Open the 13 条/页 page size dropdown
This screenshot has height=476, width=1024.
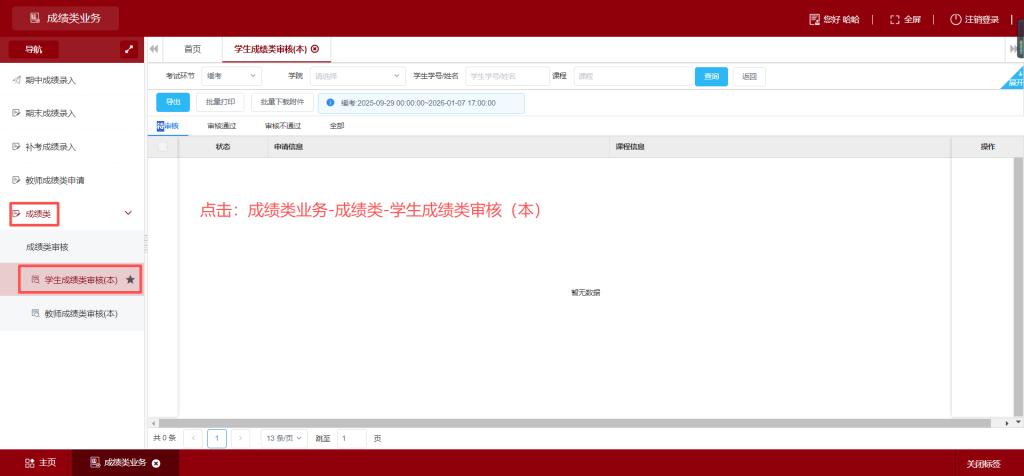[285, 438]
